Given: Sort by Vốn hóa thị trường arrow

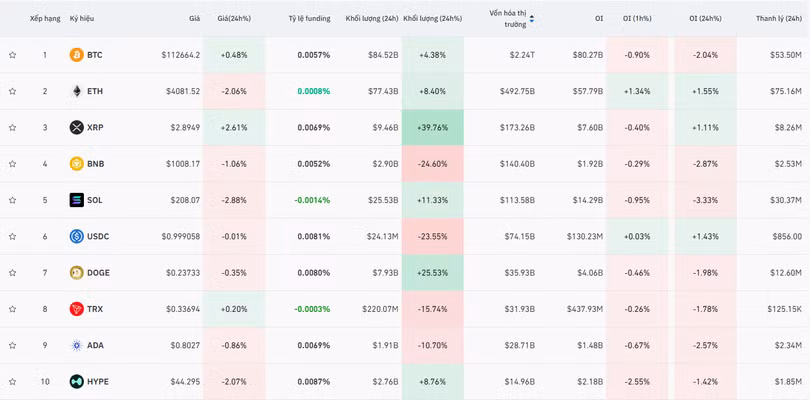Looking at the screenshot, I should (x=531, y=18).
